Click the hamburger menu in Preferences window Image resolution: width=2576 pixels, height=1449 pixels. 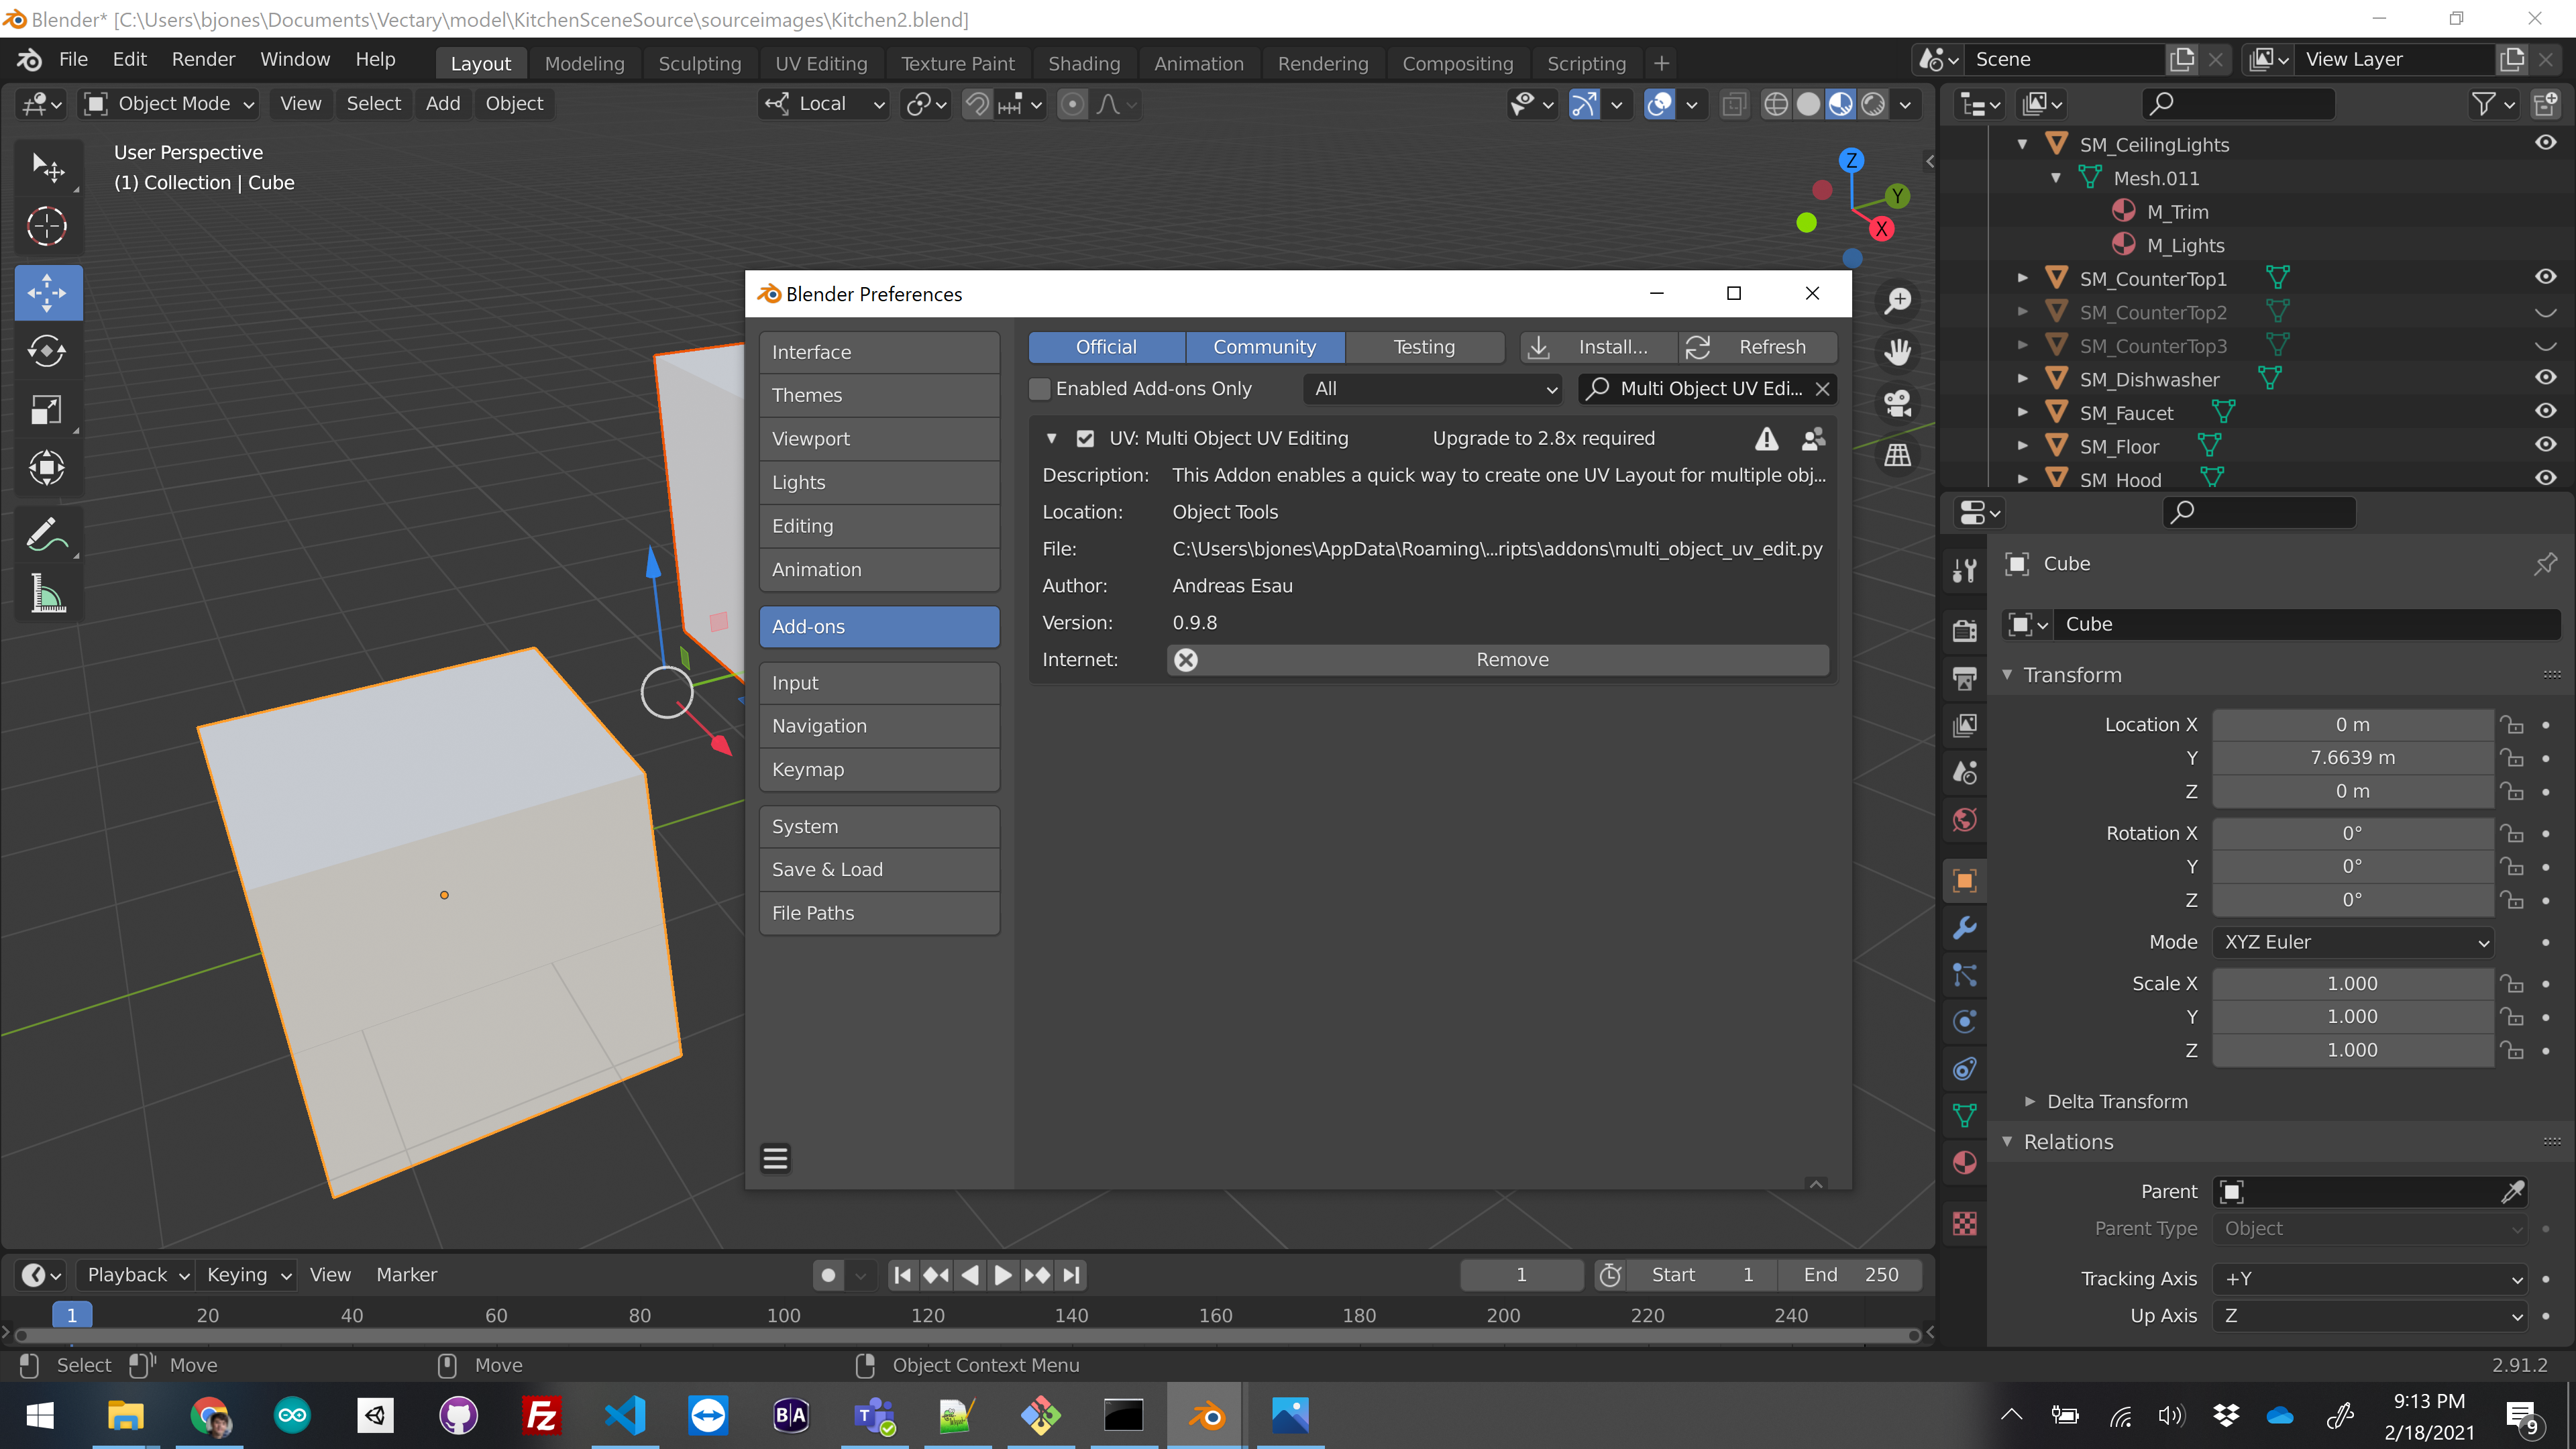775,1158
